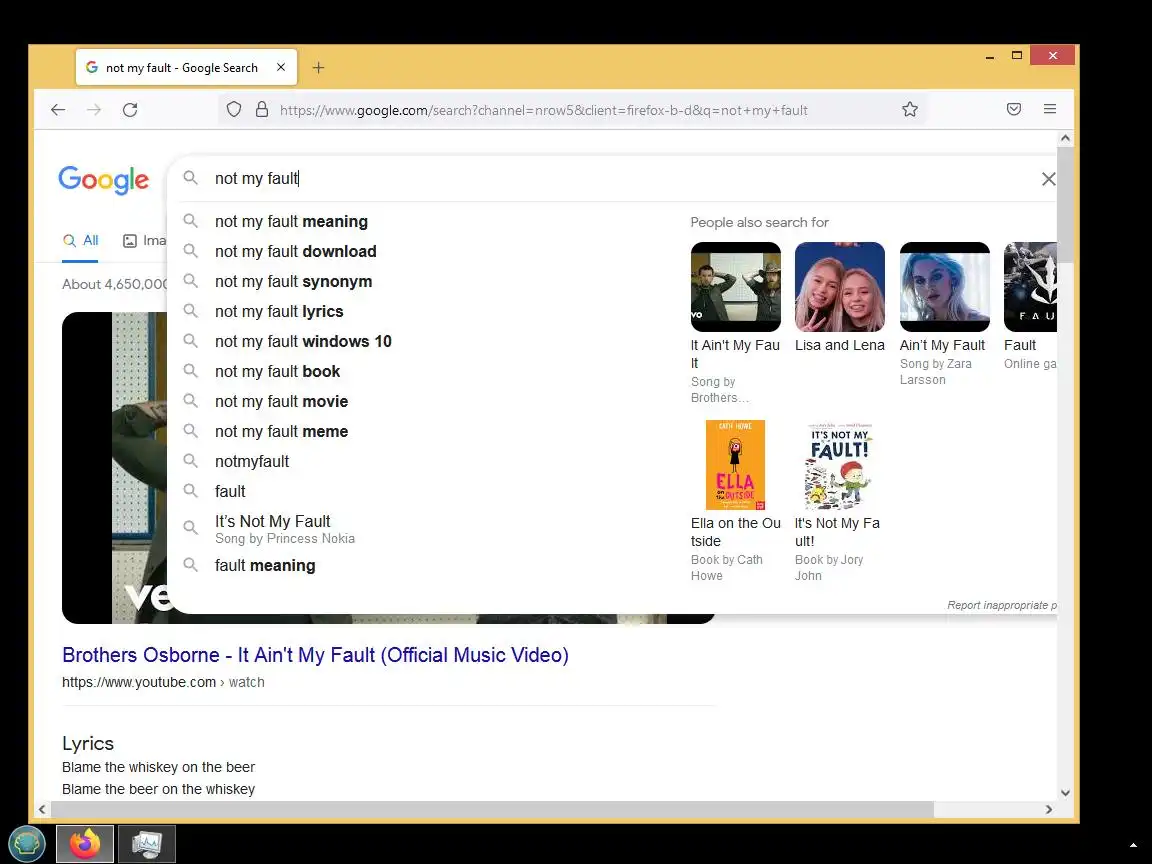Click the 'Lyrics' heading

tap(87, 744)
